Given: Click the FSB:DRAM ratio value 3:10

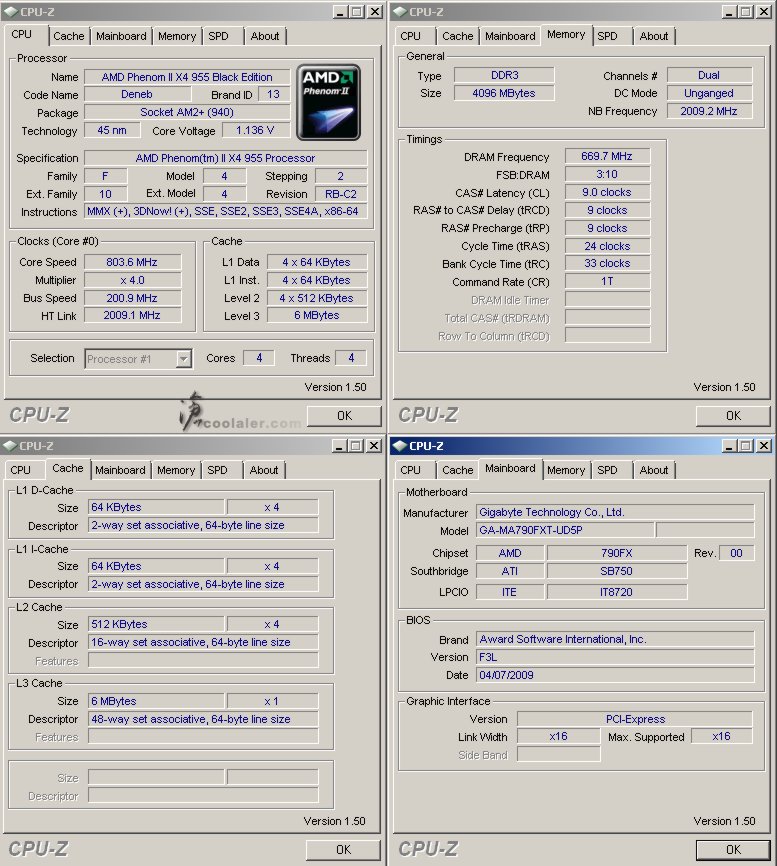Looking at the screenshot, I should click(607, 175).
